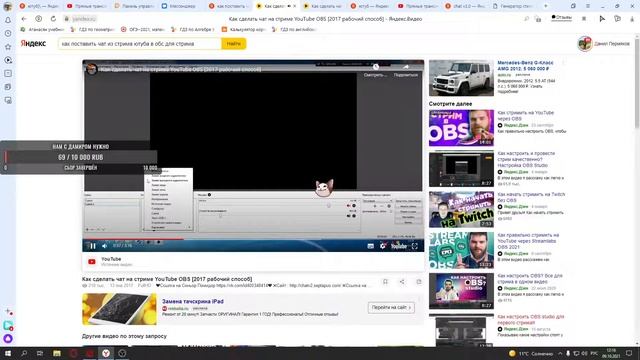The width and height of the screenshot is (640, 360).
Task: Open the Замена тачскрина iPad ad link
Action: (x=193, y=301)
